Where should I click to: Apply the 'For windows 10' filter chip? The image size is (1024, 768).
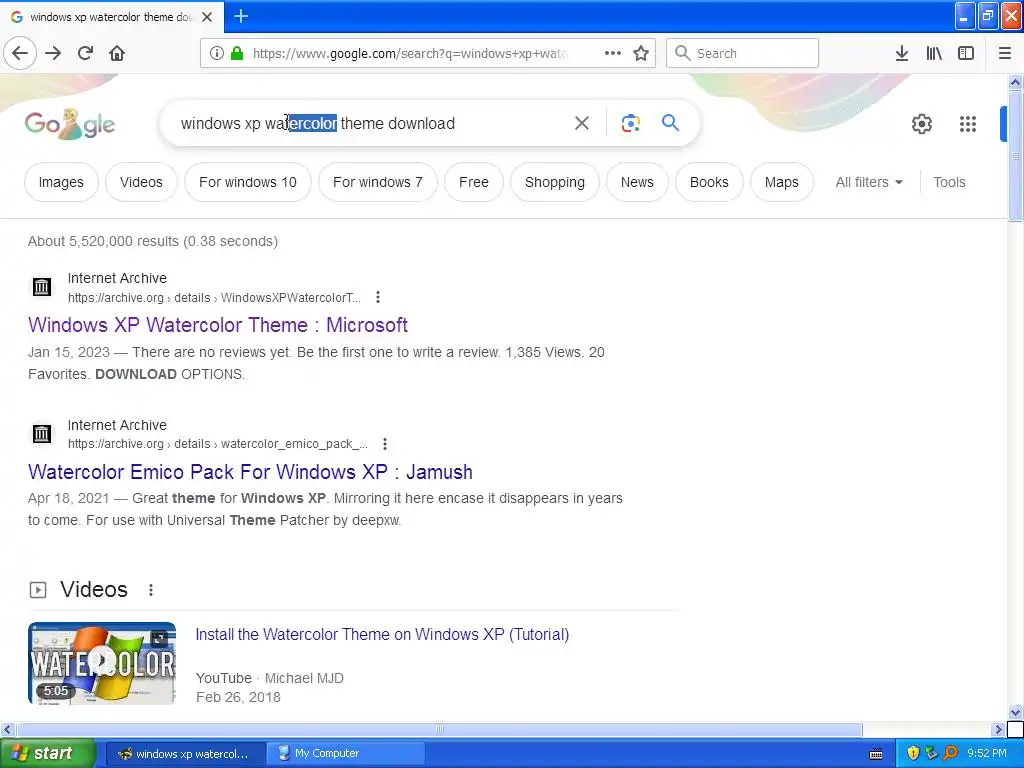[248, 182]
